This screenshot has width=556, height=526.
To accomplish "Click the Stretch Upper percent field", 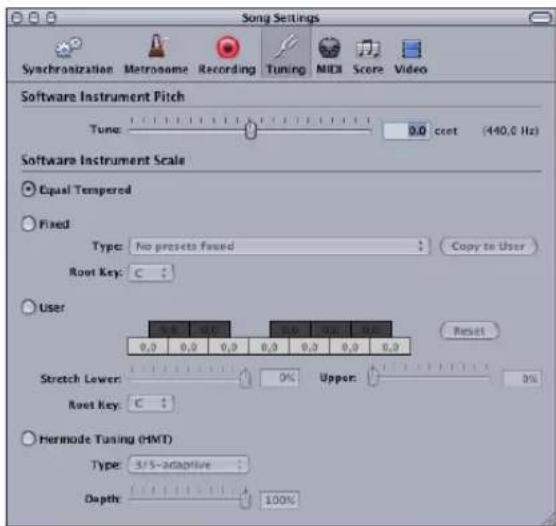I will [x=523, y=378].
